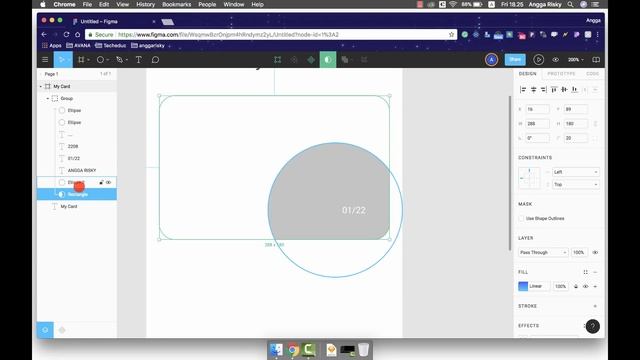The image size is (640, 360).
Task: Click the blue Share button
Action: point(515,60)
